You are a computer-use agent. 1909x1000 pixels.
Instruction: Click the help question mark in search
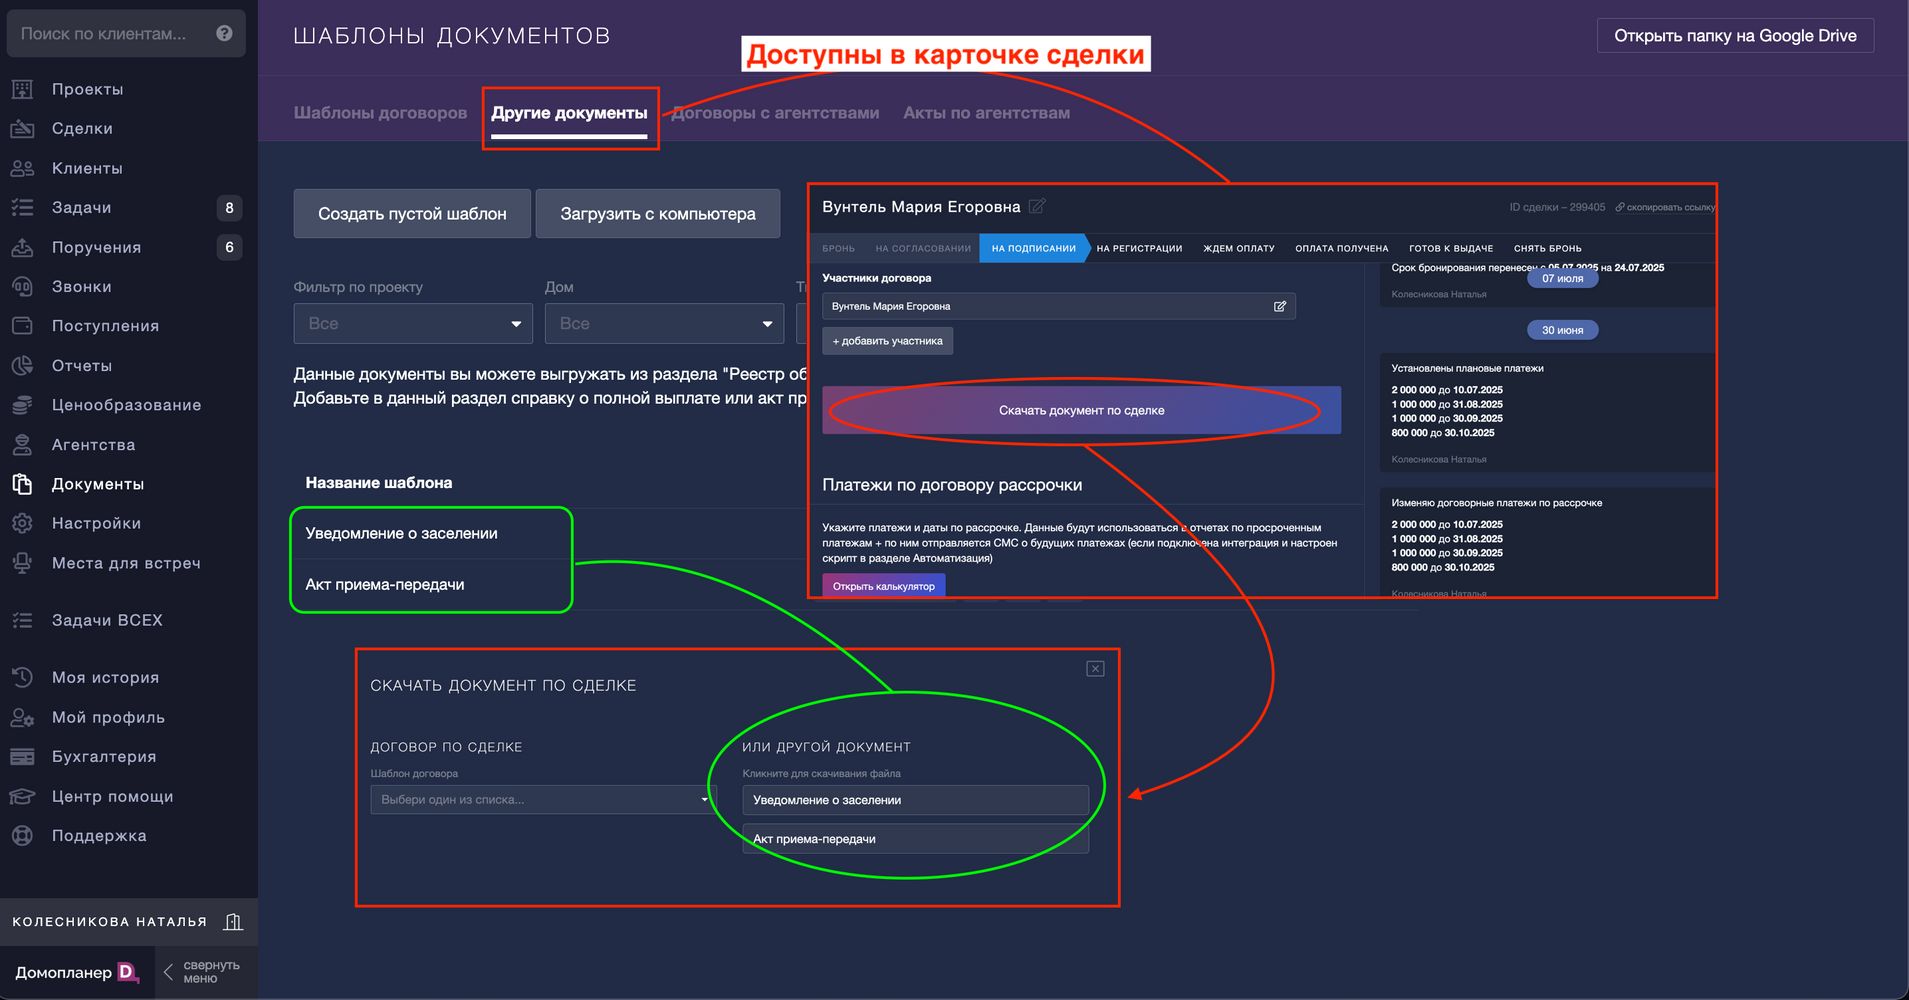pyautogui.click(x=224, y=33)
